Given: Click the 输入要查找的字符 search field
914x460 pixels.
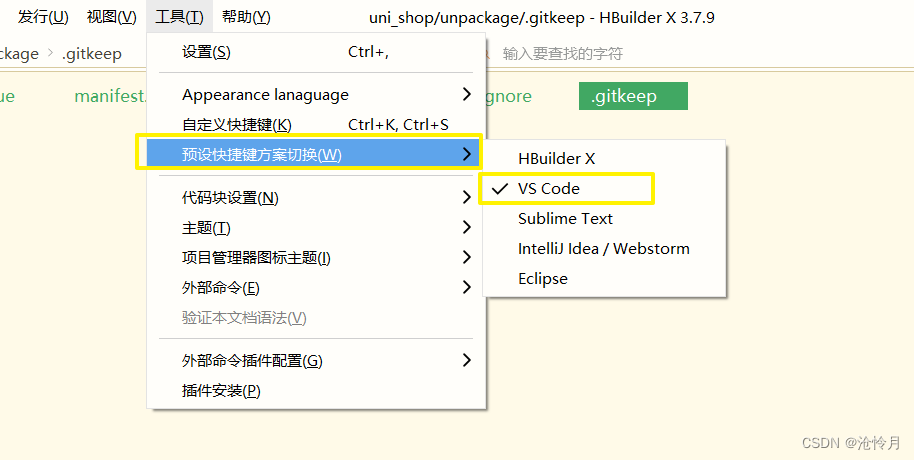Looking at the screenshot, I should click(563, 54).
